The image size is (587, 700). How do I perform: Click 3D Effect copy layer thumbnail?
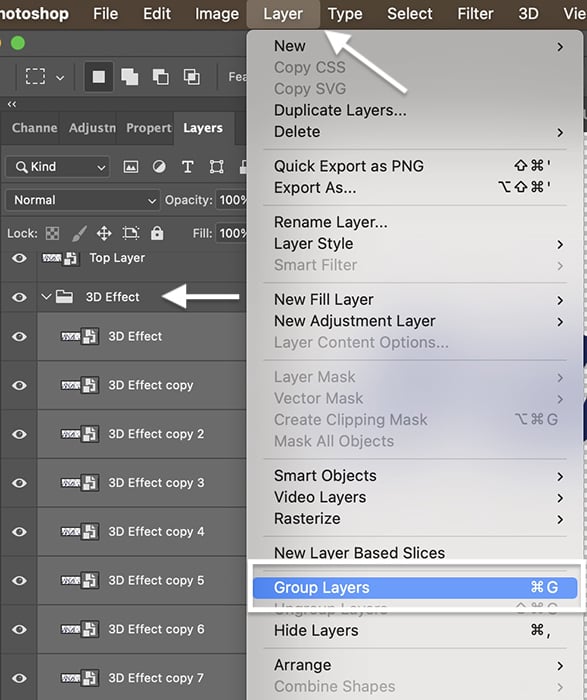click(79, 385)
